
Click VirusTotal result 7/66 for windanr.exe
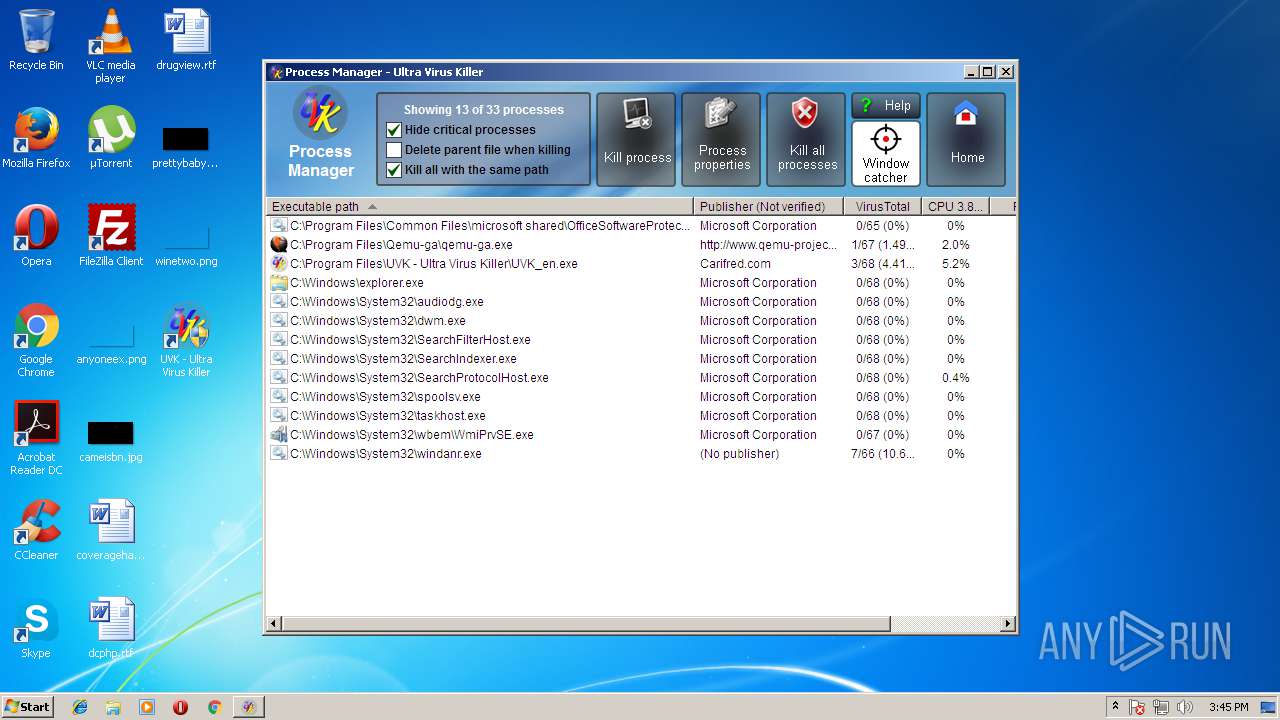click(882, 454)
